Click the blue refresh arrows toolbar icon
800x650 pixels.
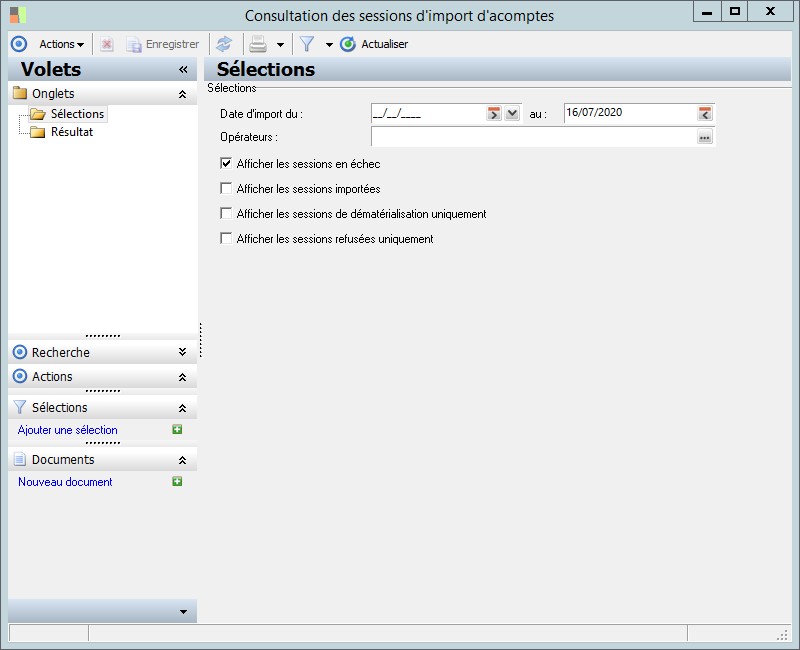tap(224, 44)
